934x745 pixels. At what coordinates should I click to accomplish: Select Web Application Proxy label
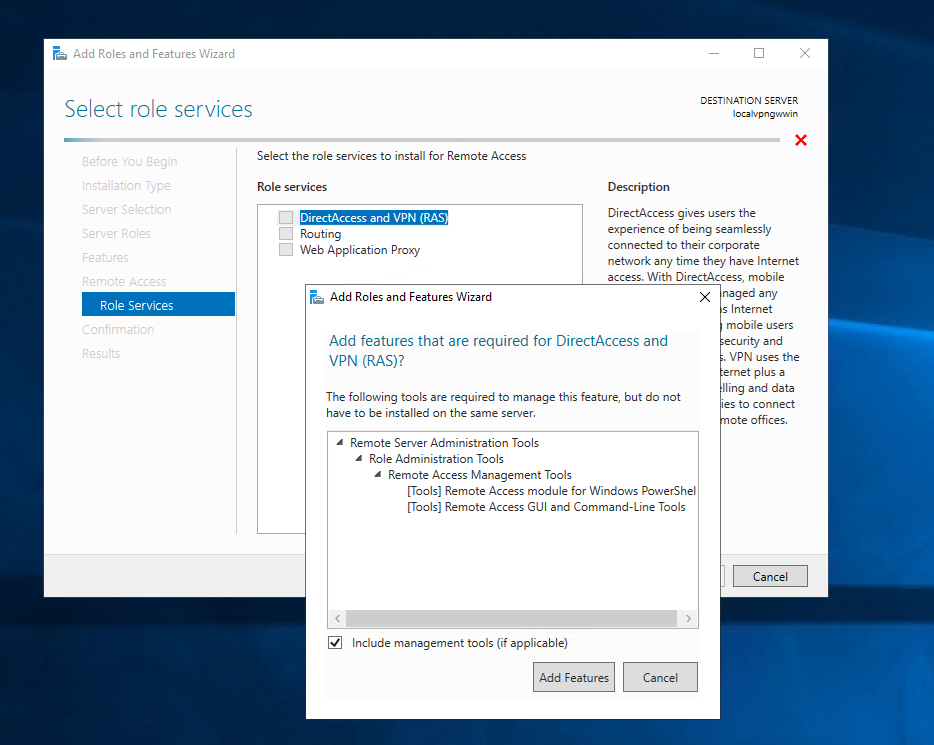[x=360, y=250]
